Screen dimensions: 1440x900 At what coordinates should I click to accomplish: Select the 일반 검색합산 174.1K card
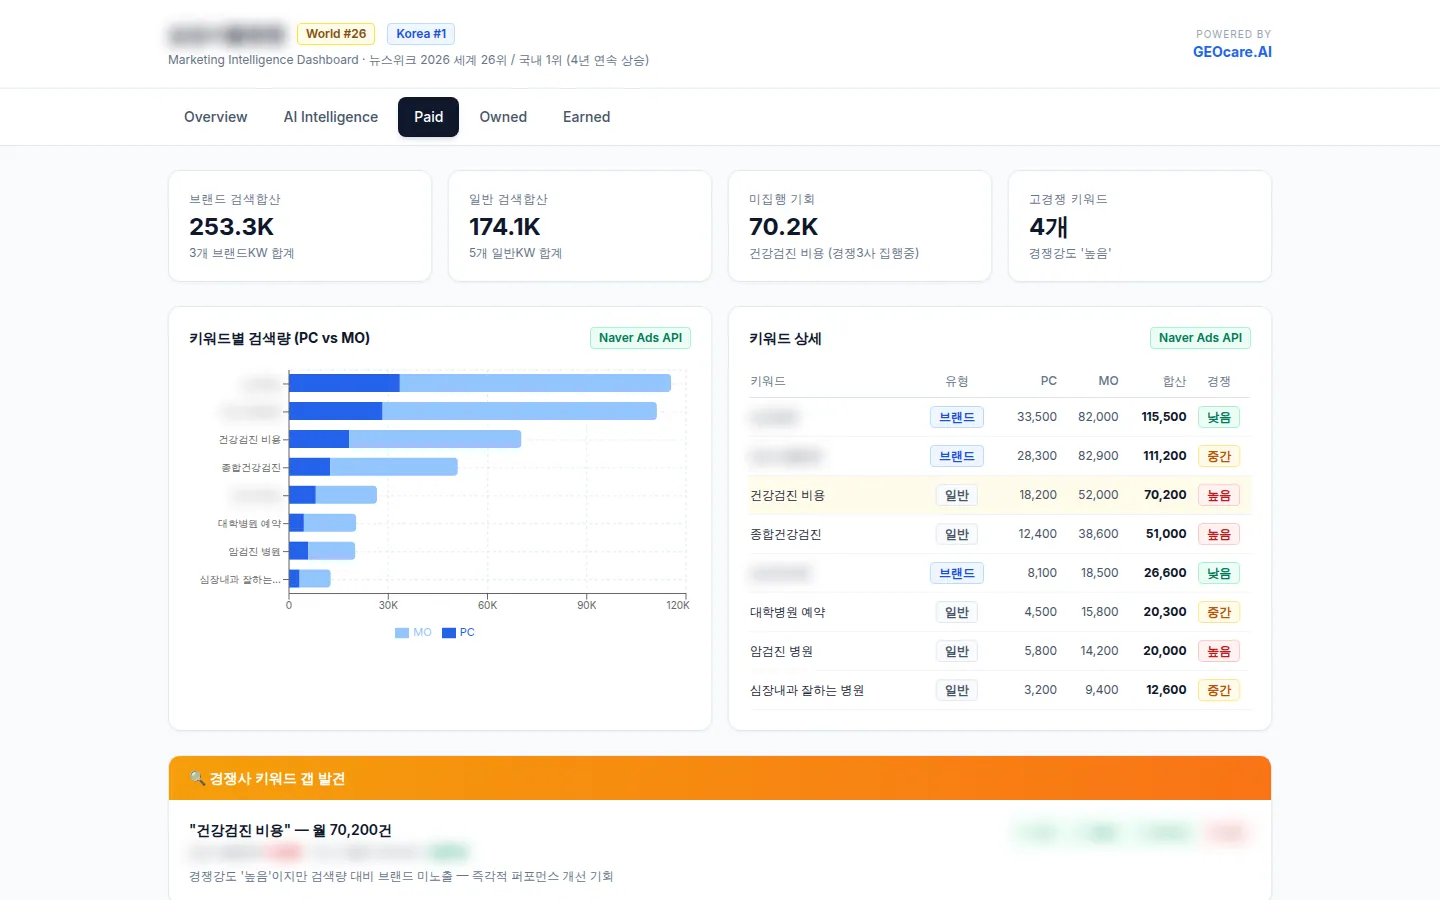580,226
